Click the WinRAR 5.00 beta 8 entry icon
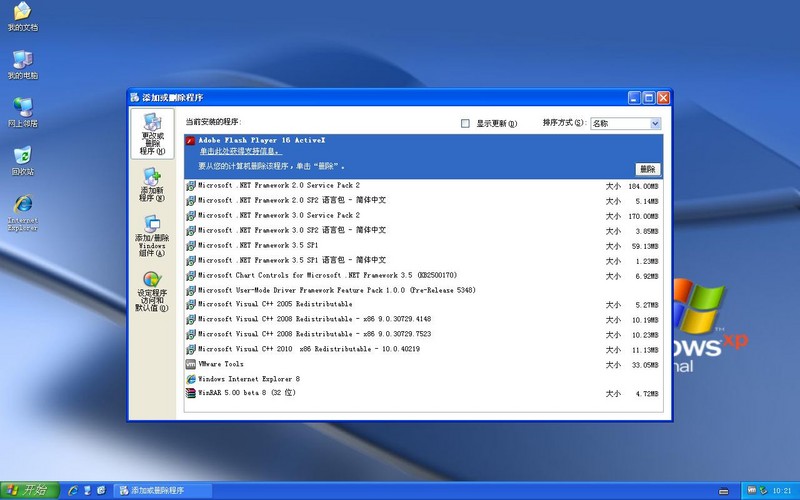The height and width of the screenshot is (500, 800). pos(190,393)
